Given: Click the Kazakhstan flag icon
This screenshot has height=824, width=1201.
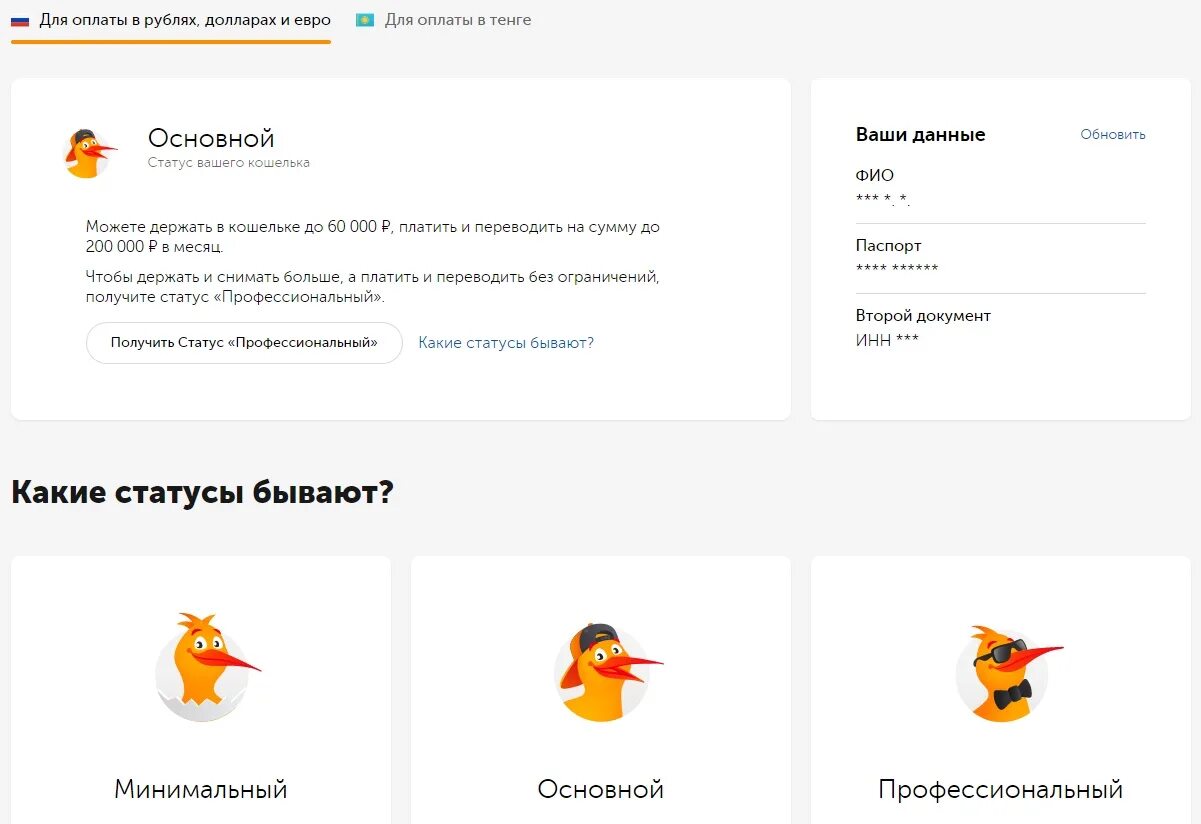Looking at the screenshot, I should coord(365,20).
